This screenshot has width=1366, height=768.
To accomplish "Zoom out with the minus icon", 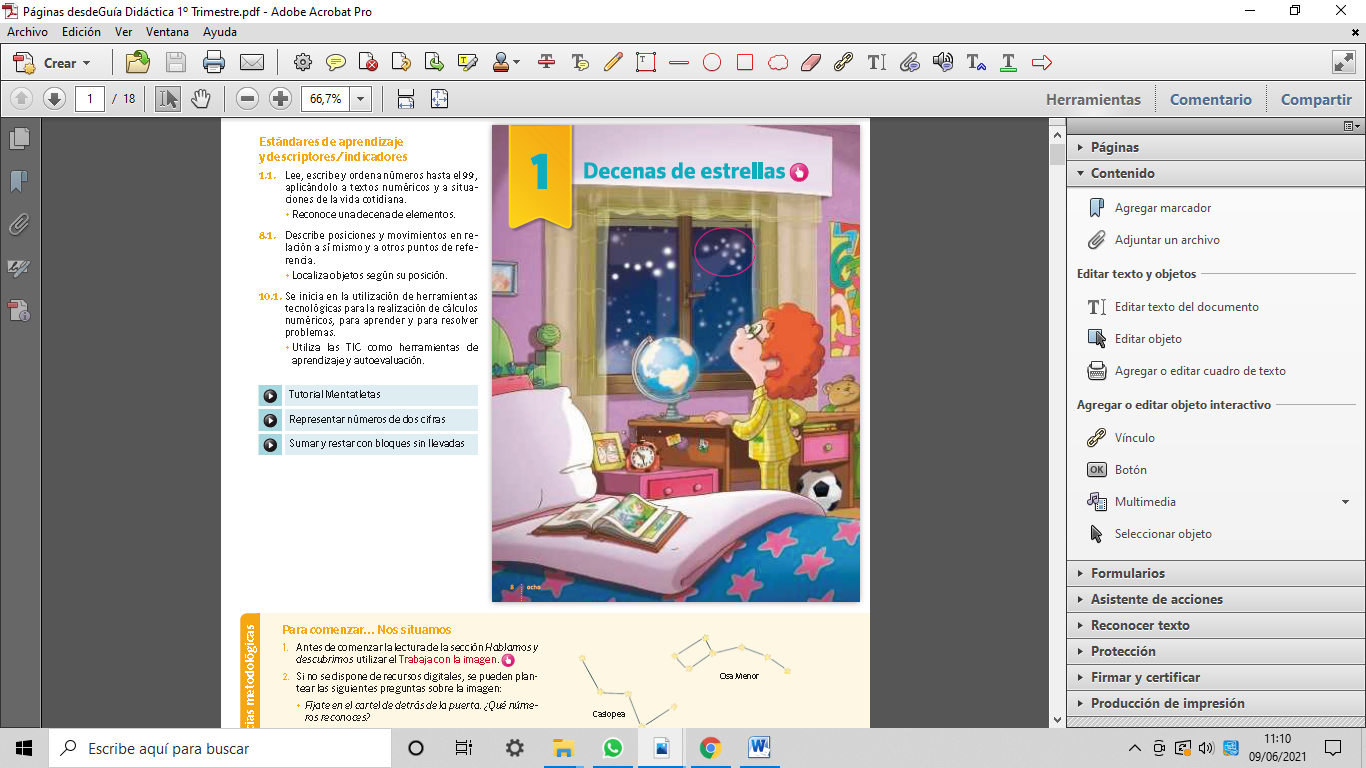I will click(x=246, y=98).
